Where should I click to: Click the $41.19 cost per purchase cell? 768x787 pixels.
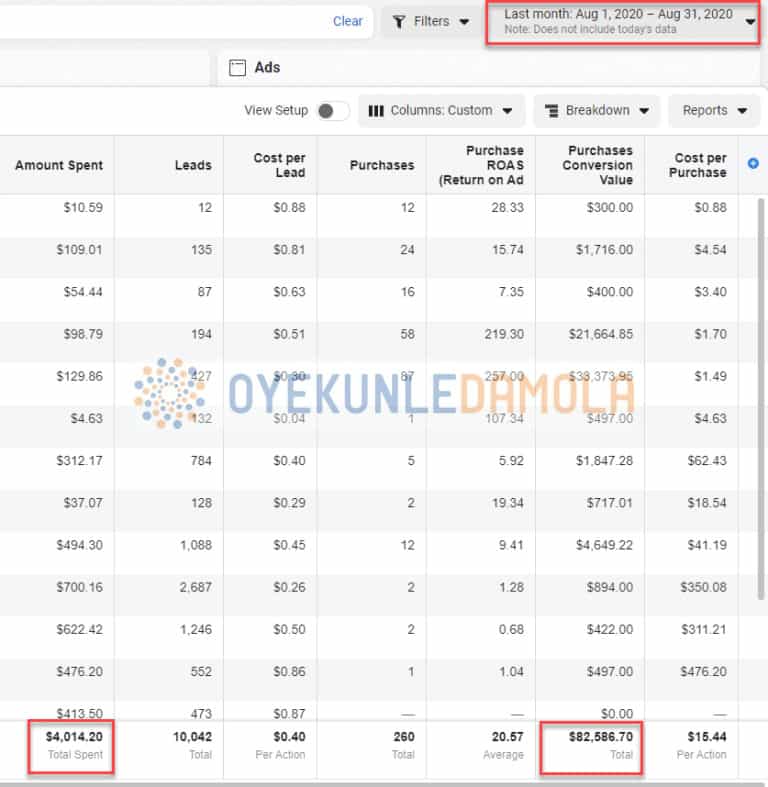tap(707, 545)
